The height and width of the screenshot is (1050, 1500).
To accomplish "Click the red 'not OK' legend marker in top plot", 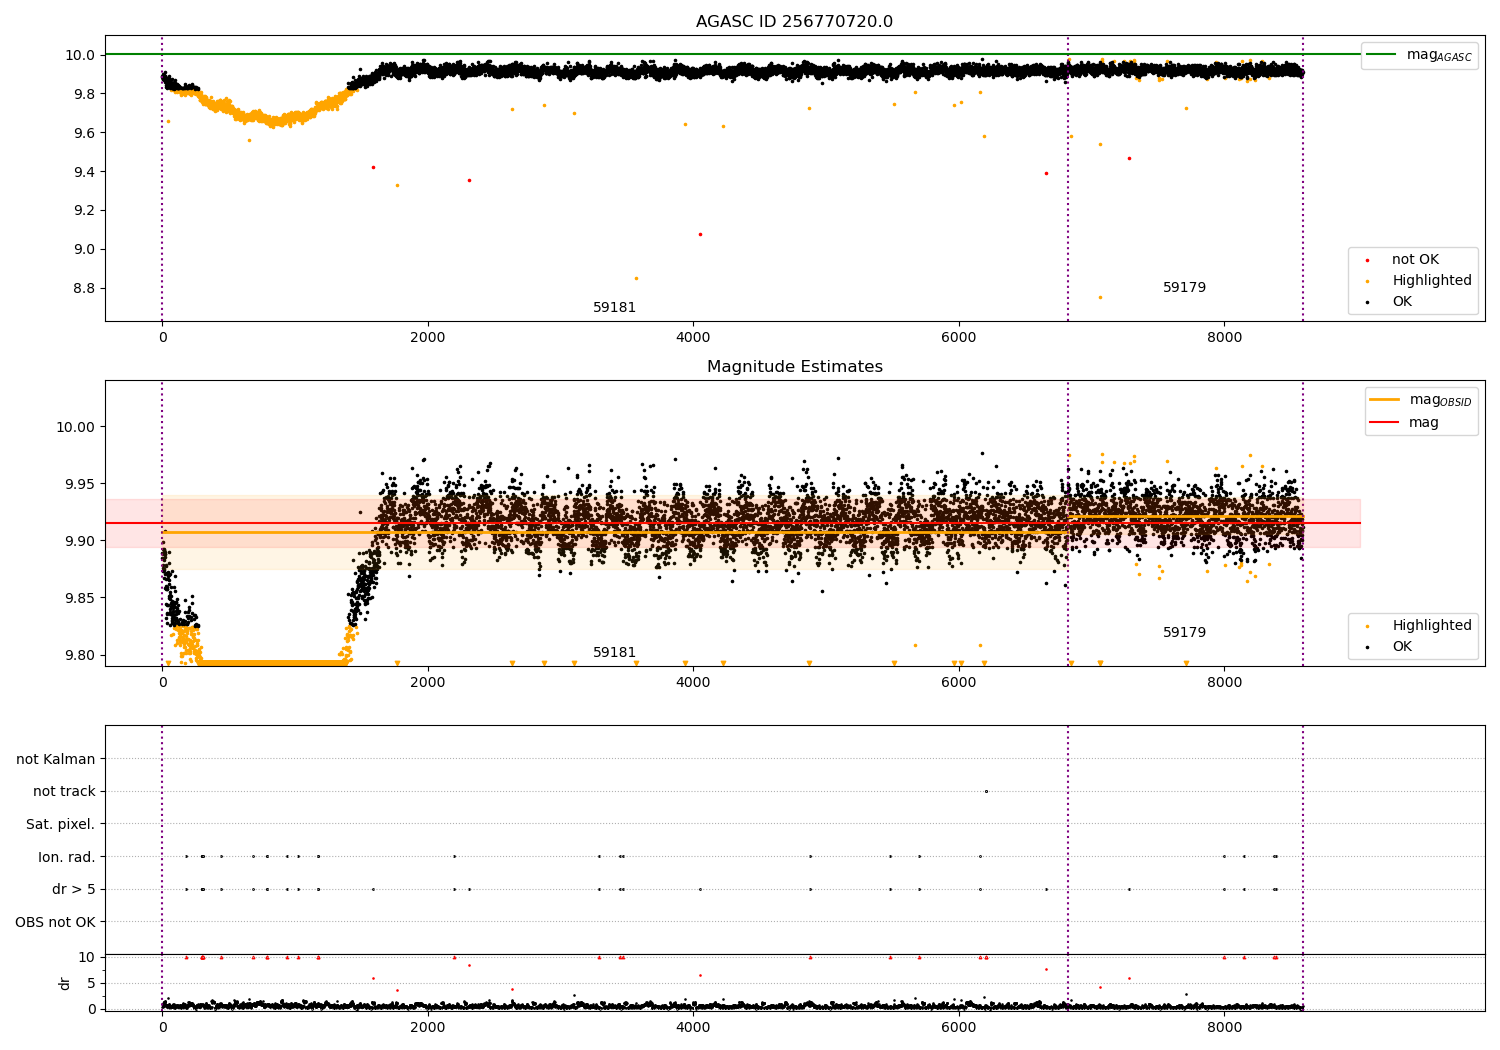I will 1367,260.
